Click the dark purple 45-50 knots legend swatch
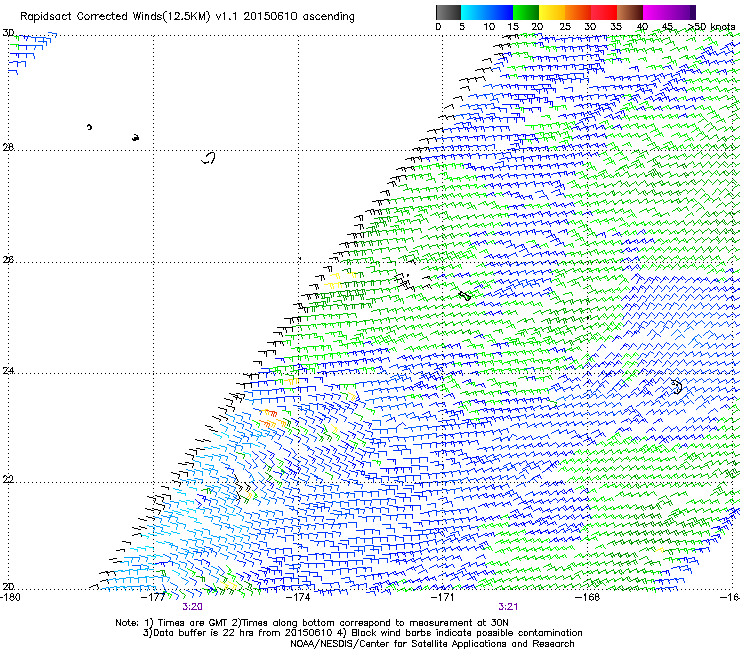 pyautogui.click(x=682, y=12)
